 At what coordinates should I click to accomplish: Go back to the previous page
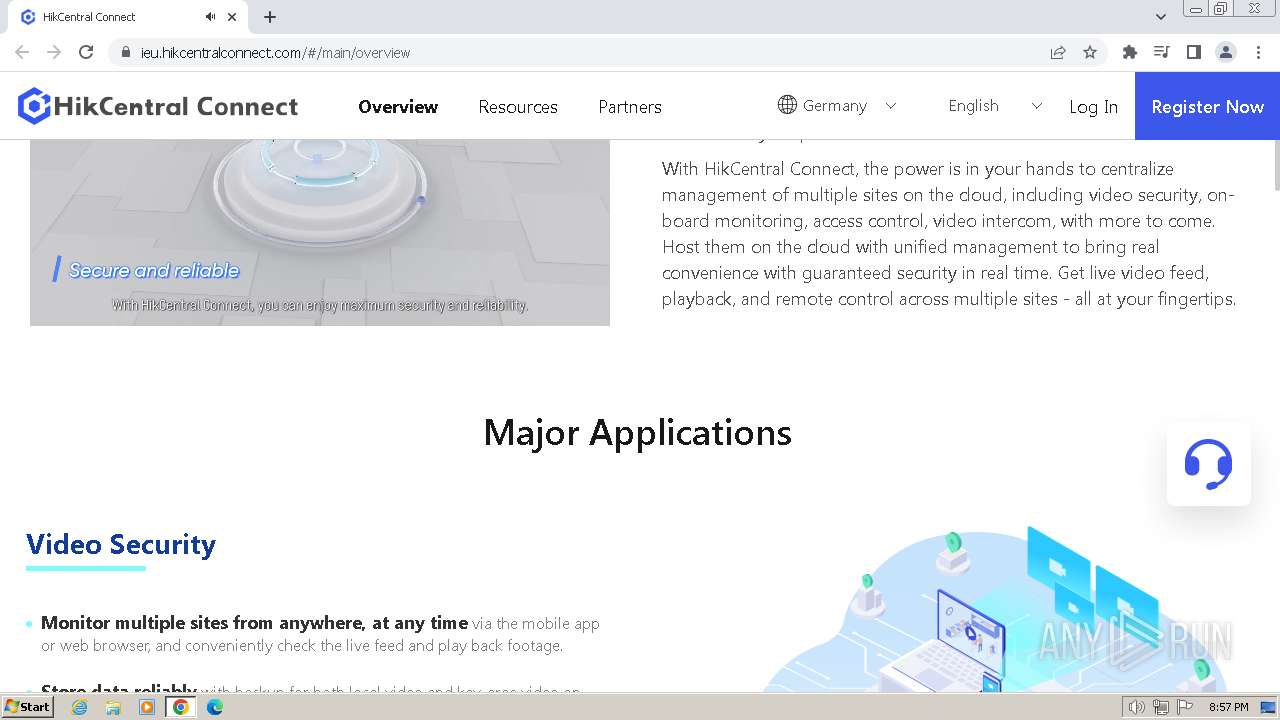pos(22,52)
